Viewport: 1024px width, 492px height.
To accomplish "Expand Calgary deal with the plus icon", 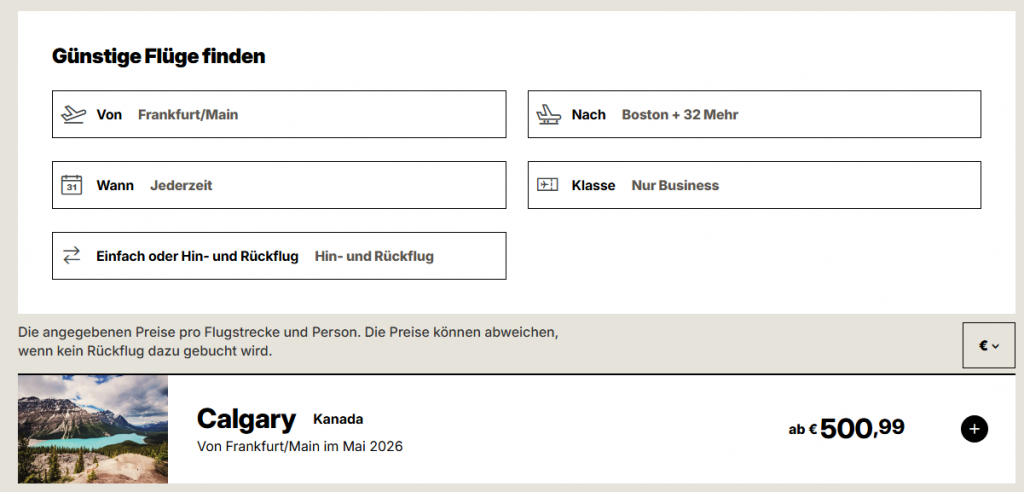I will (974, 429).
